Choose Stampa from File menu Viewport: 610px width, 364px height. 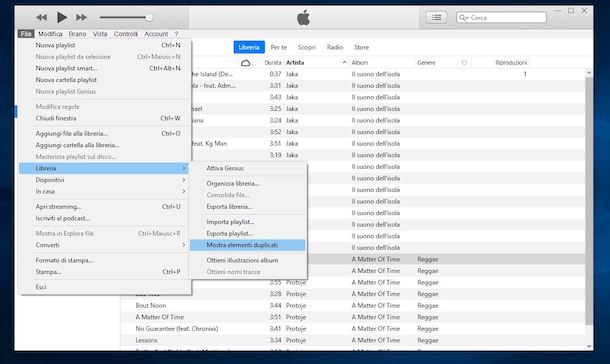[x=105, y=272]
